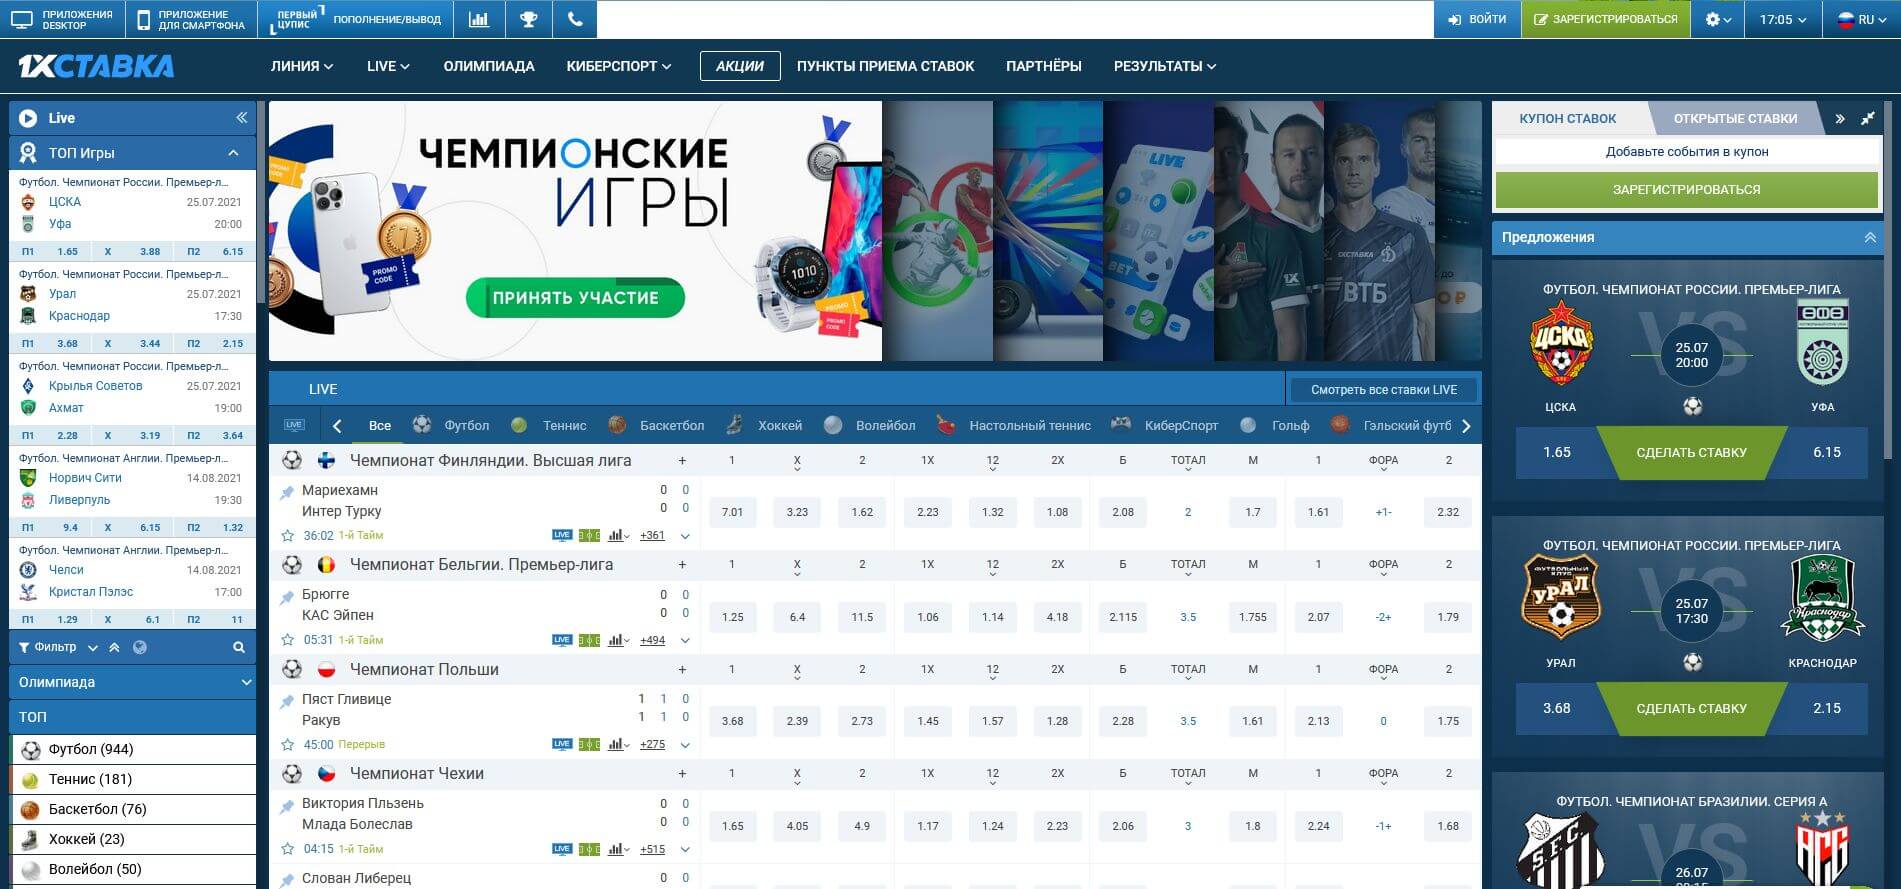Select Футбол (944) in the sidebar list

(91, 749)
